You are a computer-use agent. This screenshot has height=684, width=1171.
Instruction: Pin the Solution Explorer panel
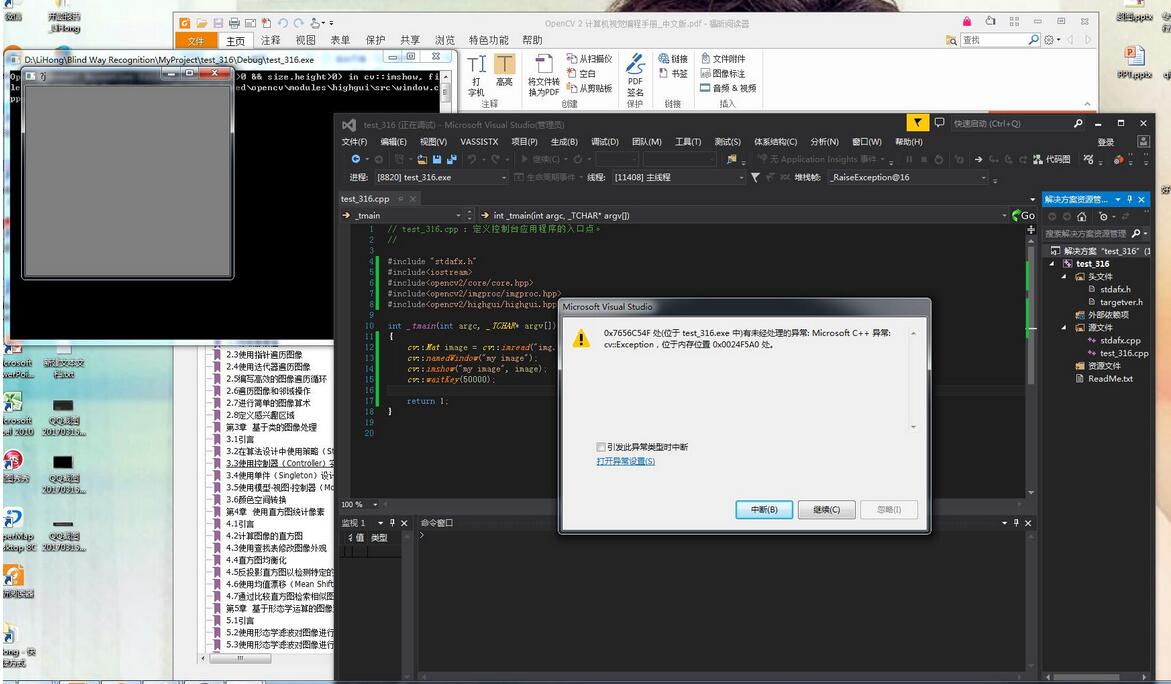click(1130, 199)
